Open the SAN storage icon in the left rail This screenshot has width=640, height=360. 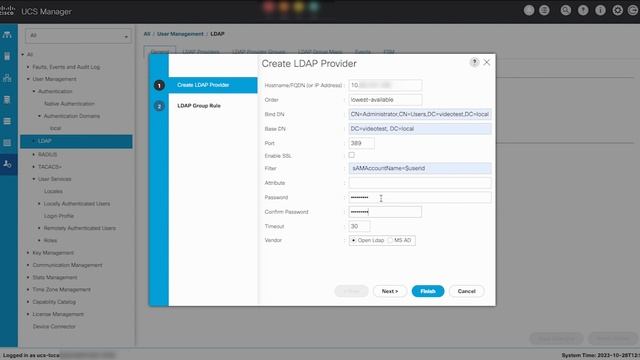click(7, 100)
